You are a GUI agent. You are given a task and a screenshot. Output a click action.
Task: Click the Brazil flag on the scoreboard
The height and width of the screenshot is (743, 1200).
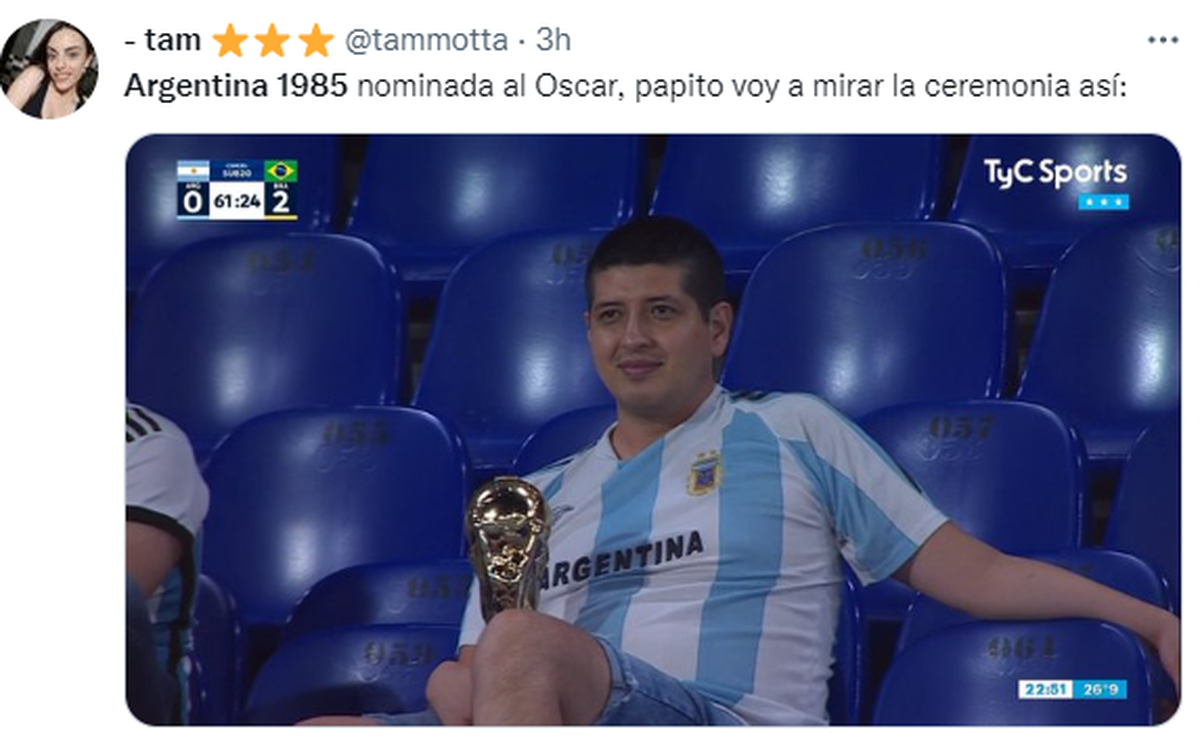[x=281, y=171]
